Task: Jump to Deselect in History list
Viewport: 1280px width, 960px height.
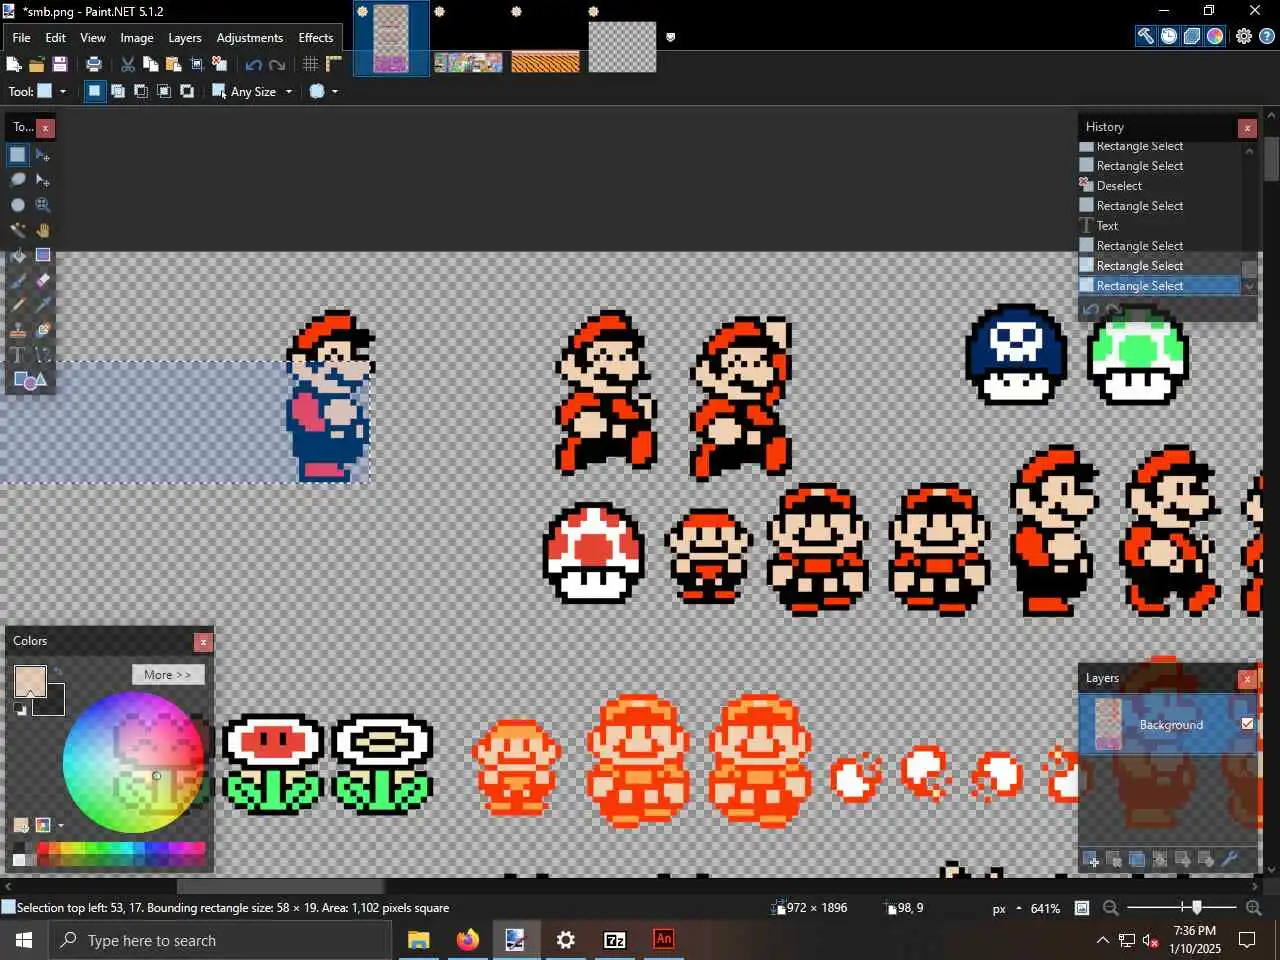Action: pyautogui.click(x=1160, y=186)
